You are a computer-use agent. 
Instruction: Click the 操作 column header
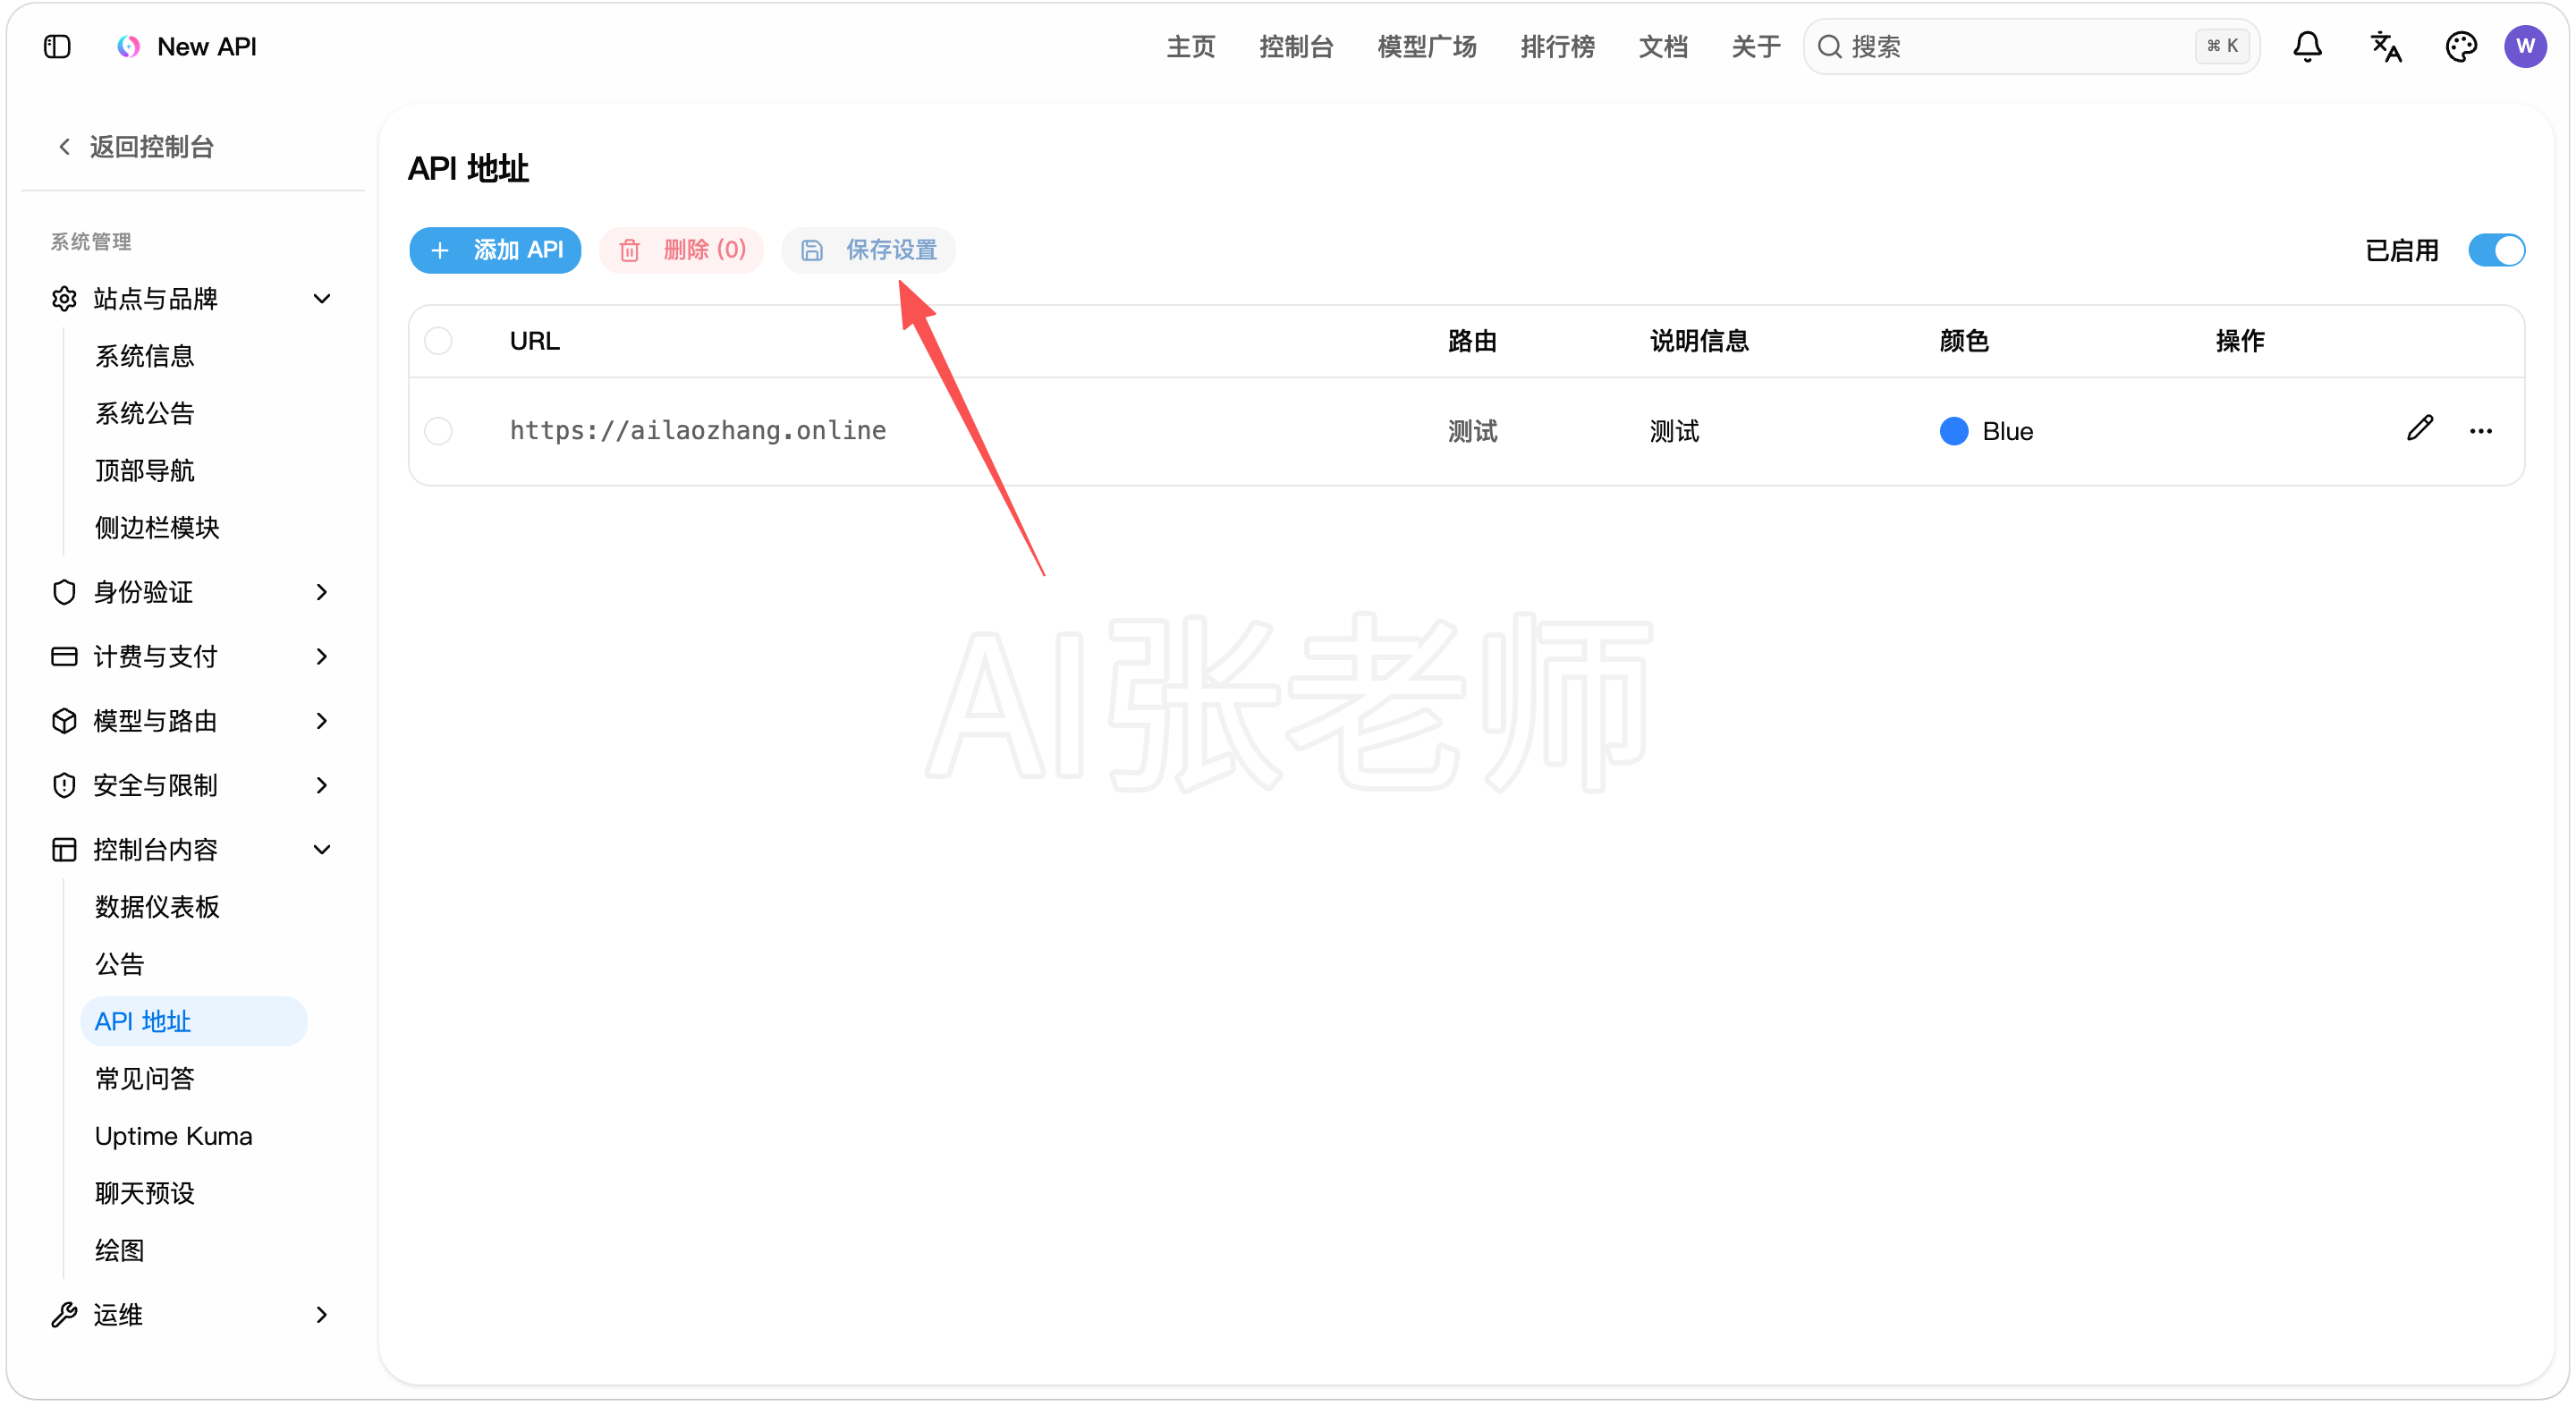pyautogui.click(x=2240, y=341)
